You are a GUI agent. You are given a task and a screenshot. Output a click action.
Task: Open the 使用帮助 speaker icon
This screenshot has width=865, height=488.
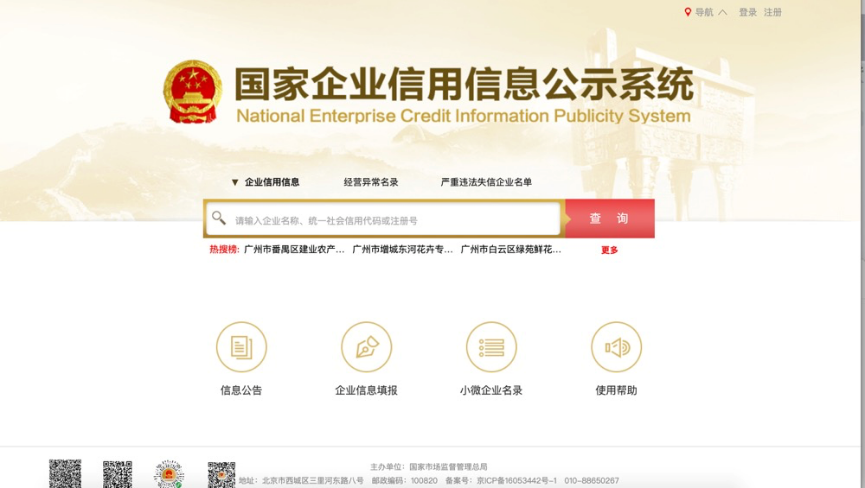click(616, 347)
